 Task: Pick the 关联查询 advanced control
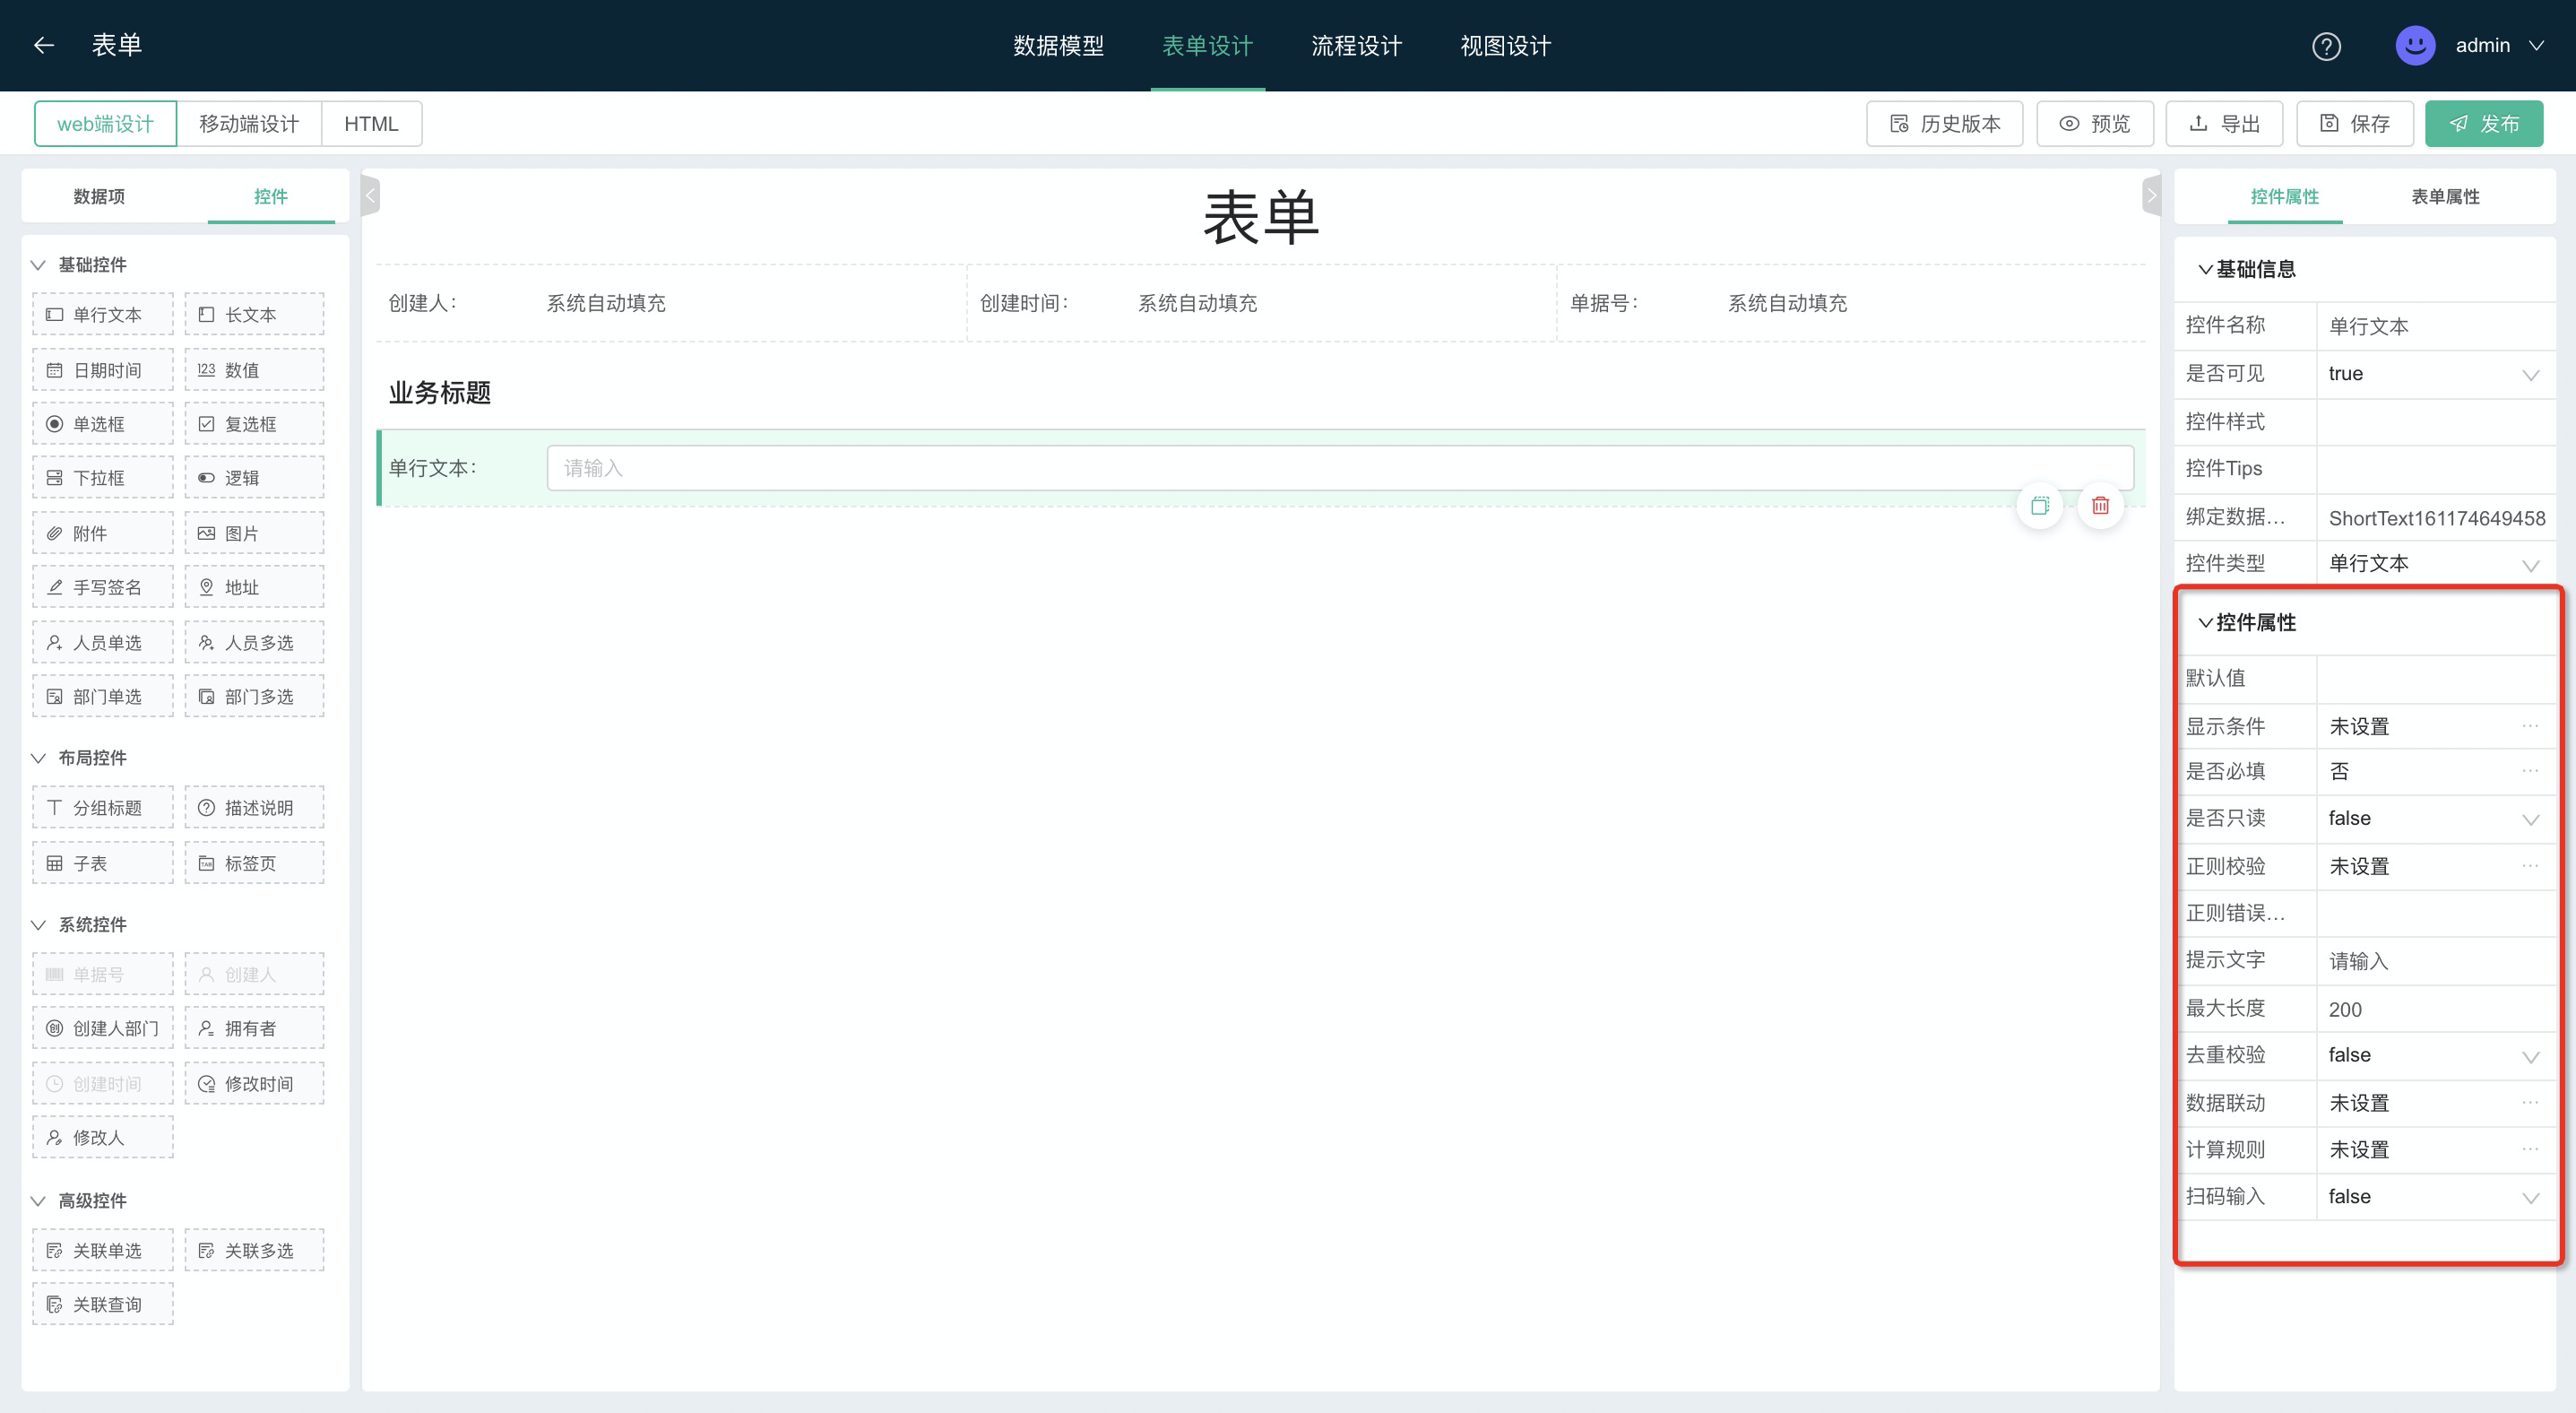pyautogui.click(x=103, y=1304)
